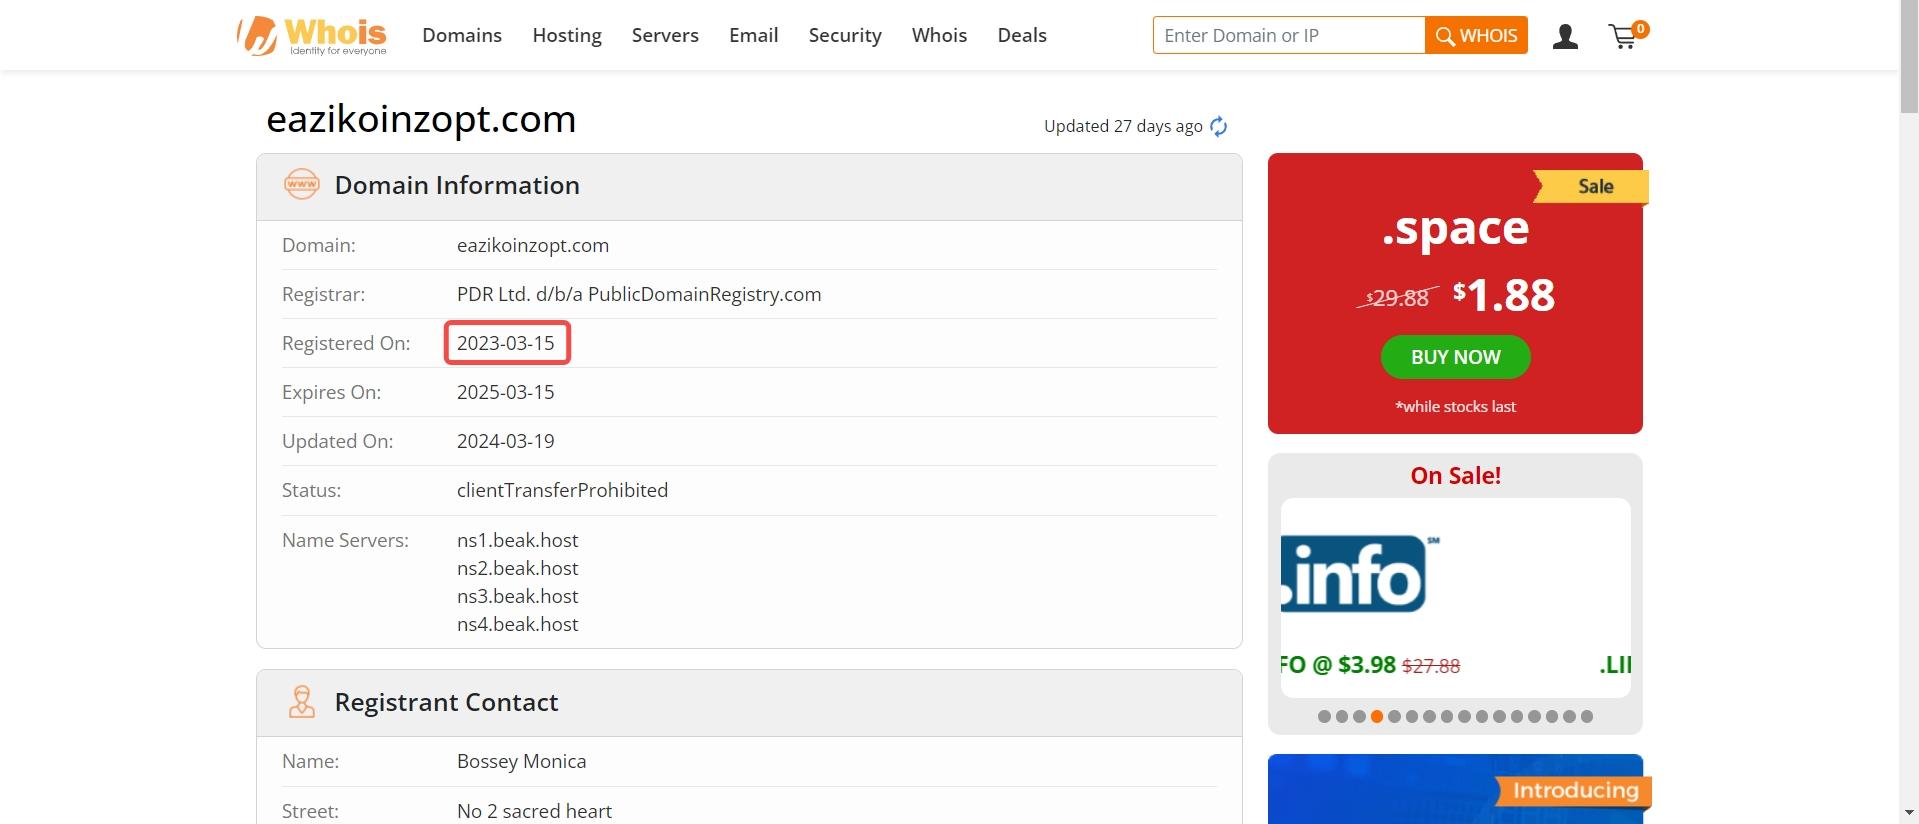Open the Domains menu
The height and width of the screenshot is (824, 1919).
pyautogui.click(x=462, y=36)
